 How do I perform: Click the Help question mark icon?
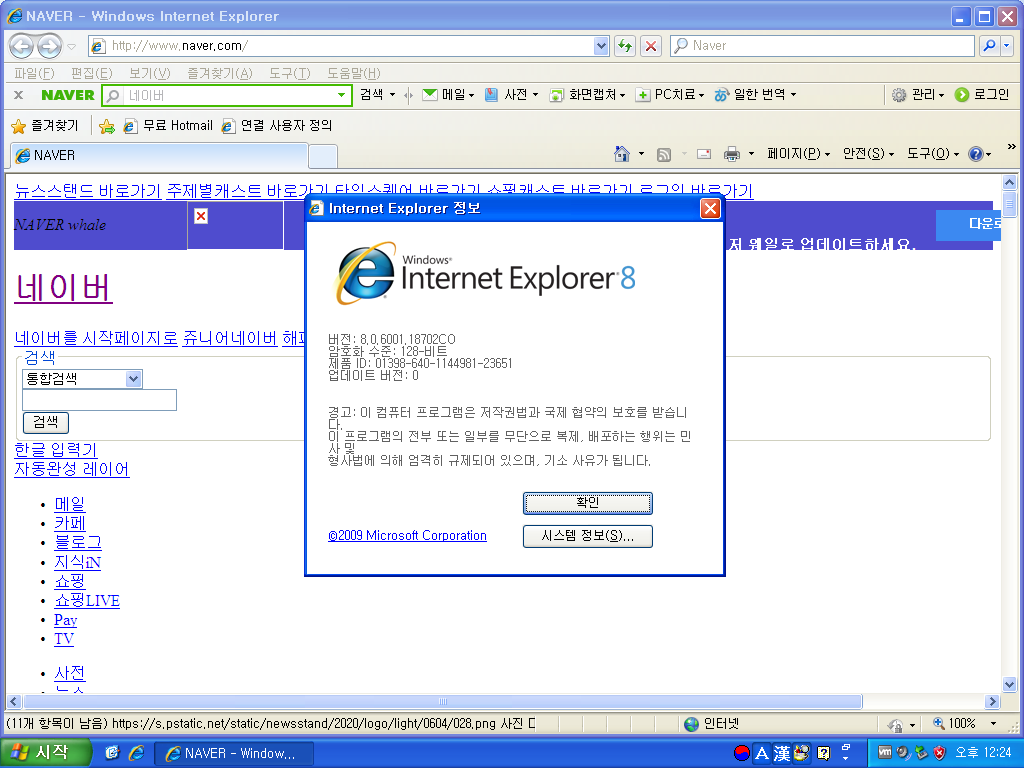point(976,155)
